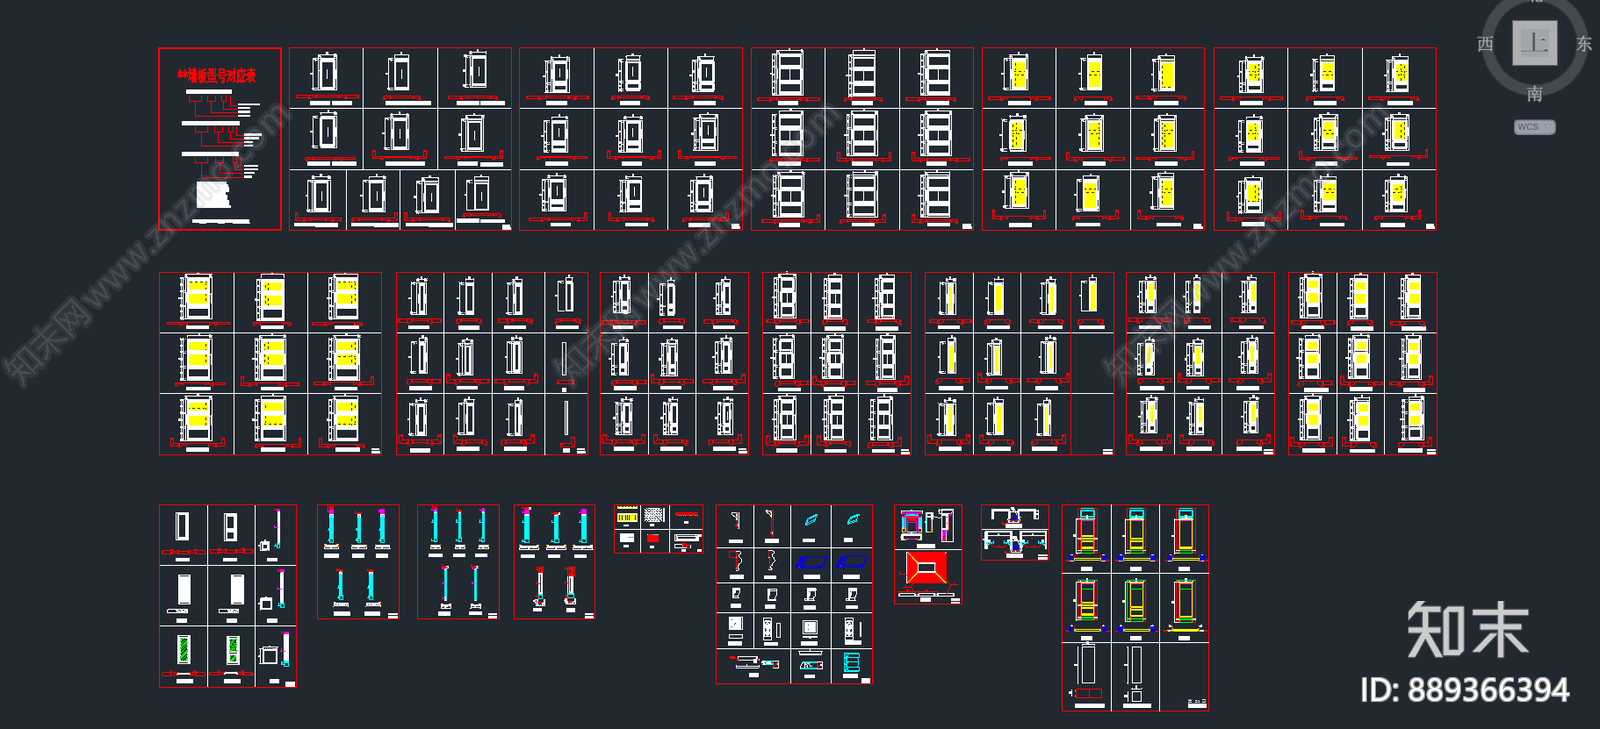1600x729 pixels.
Task: Click the ViewCube top face labeled 上
Action: click(1534, 43)
